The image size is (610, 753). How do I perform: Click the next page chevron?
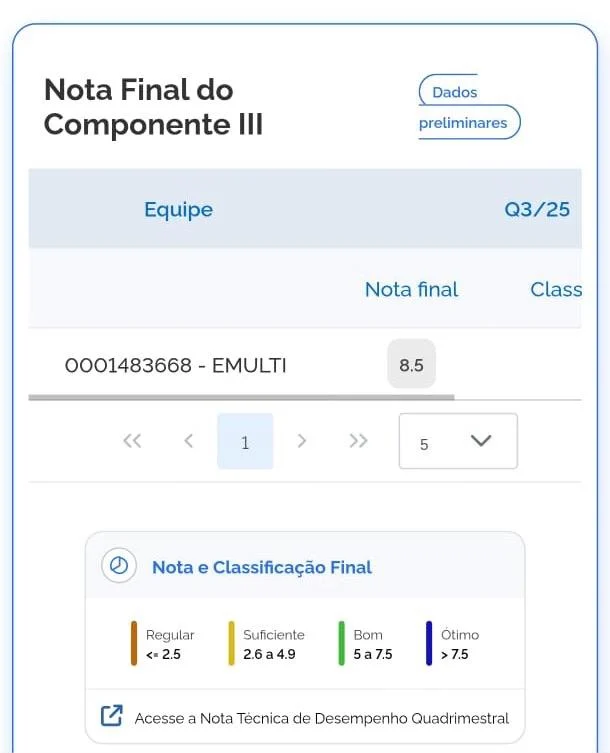tap(302, 441)
